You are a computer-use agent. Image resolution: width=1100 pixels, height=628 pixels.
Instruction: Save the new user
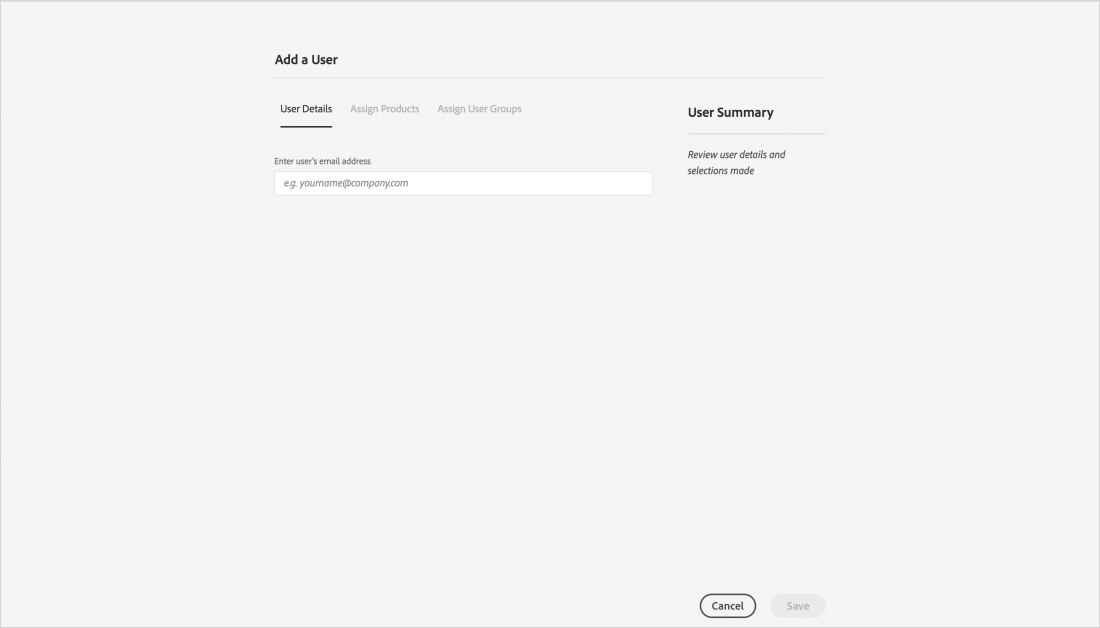pyautogui.click(x=798, y=606)
